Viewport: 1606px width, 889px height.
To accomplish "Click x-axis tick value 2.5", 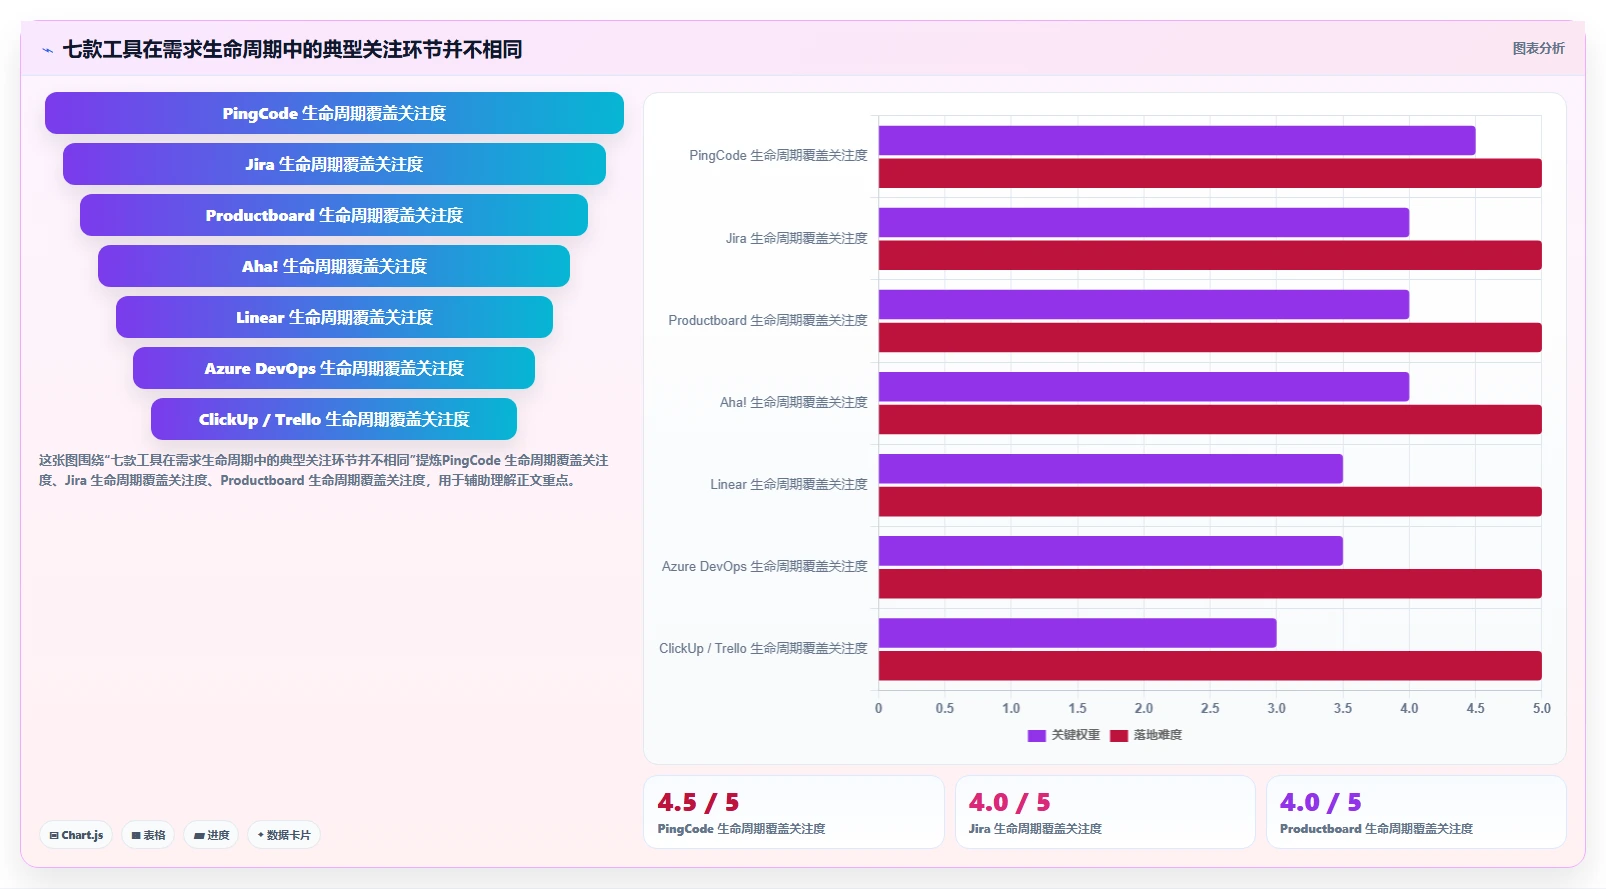I will pos(1210,708).
